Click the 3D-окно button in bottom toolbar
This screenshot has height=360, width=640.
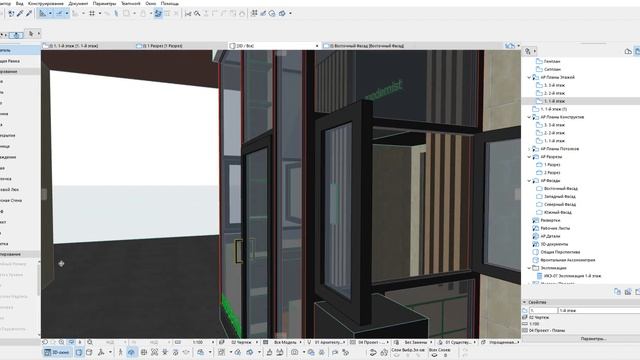coord(57,352)
